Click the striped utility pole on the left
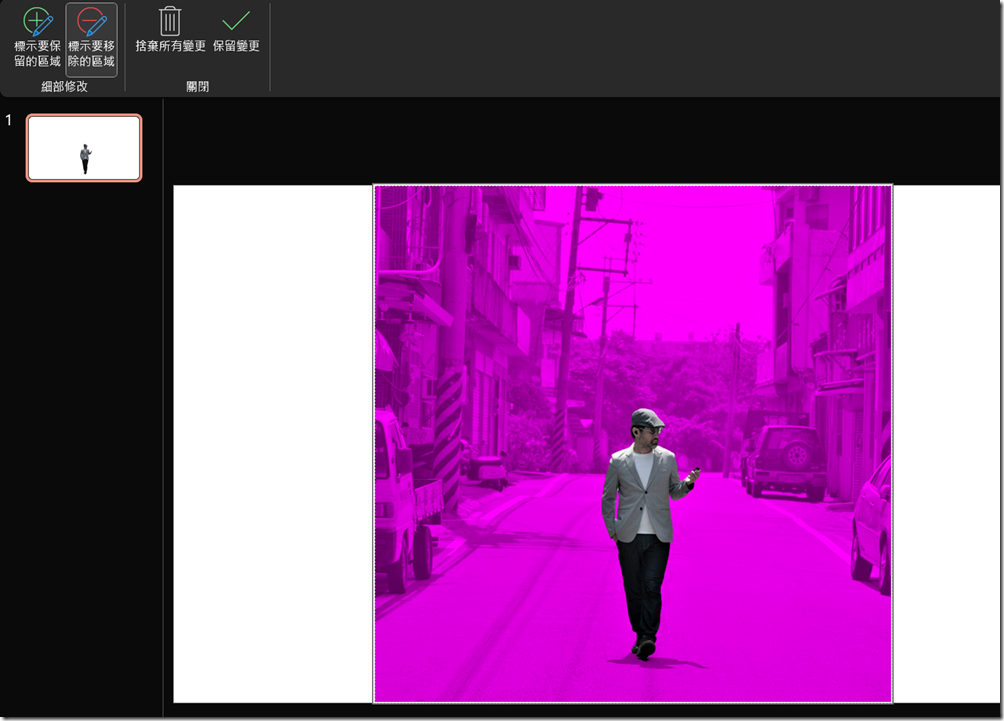 click(x=449, y=420)
